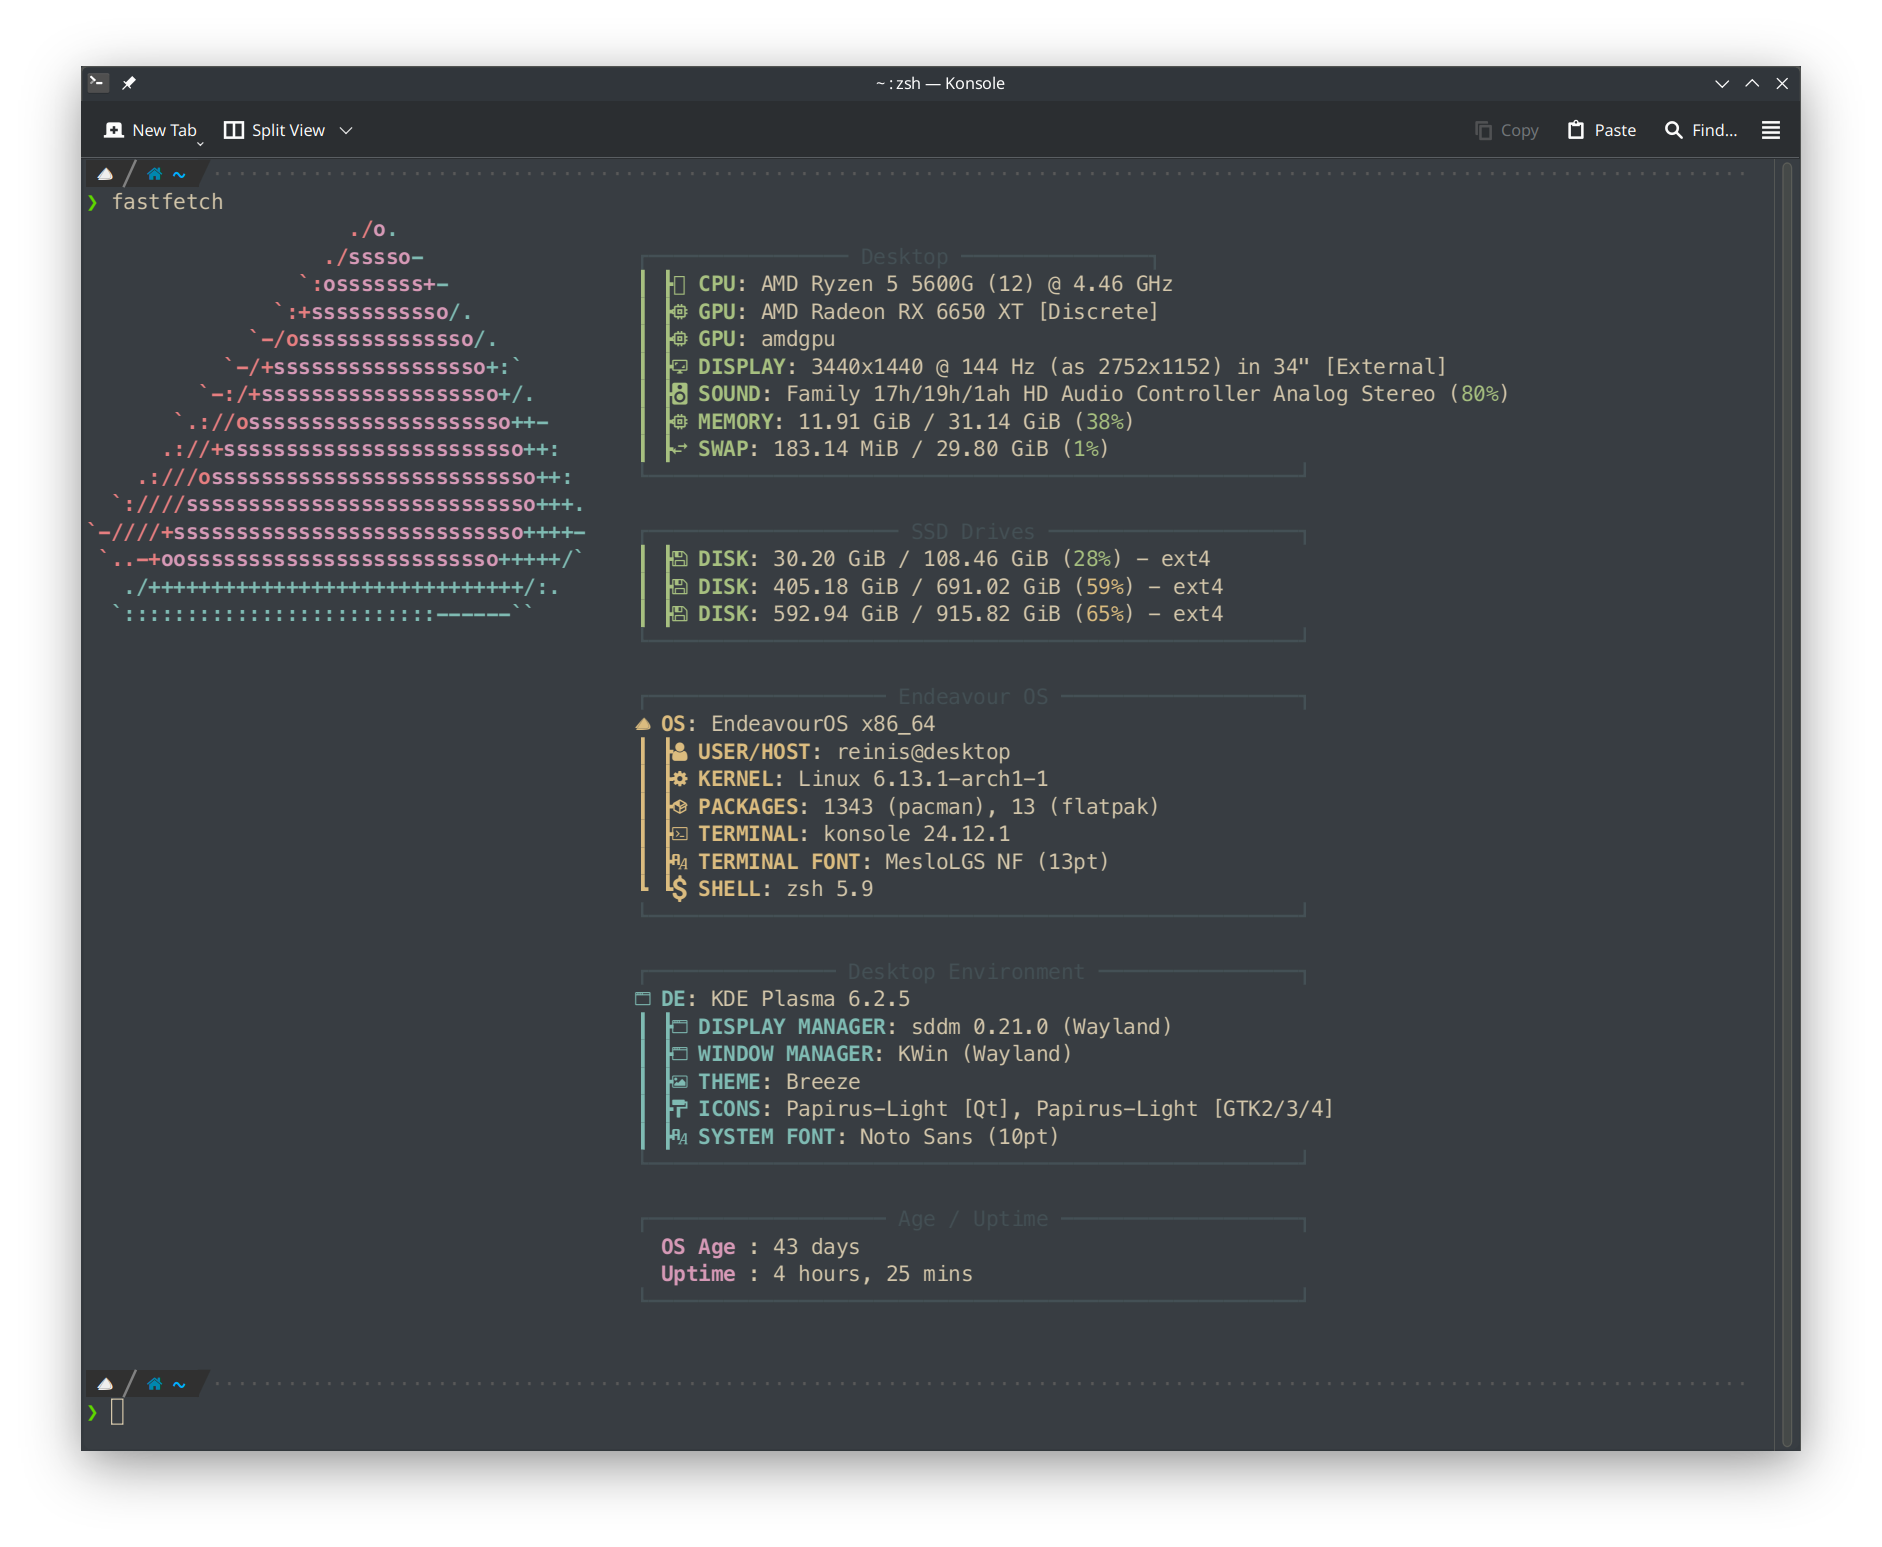Click the home icon in the top prompt
This screenshot has height=1547, width=1882.
pos(154,174)
